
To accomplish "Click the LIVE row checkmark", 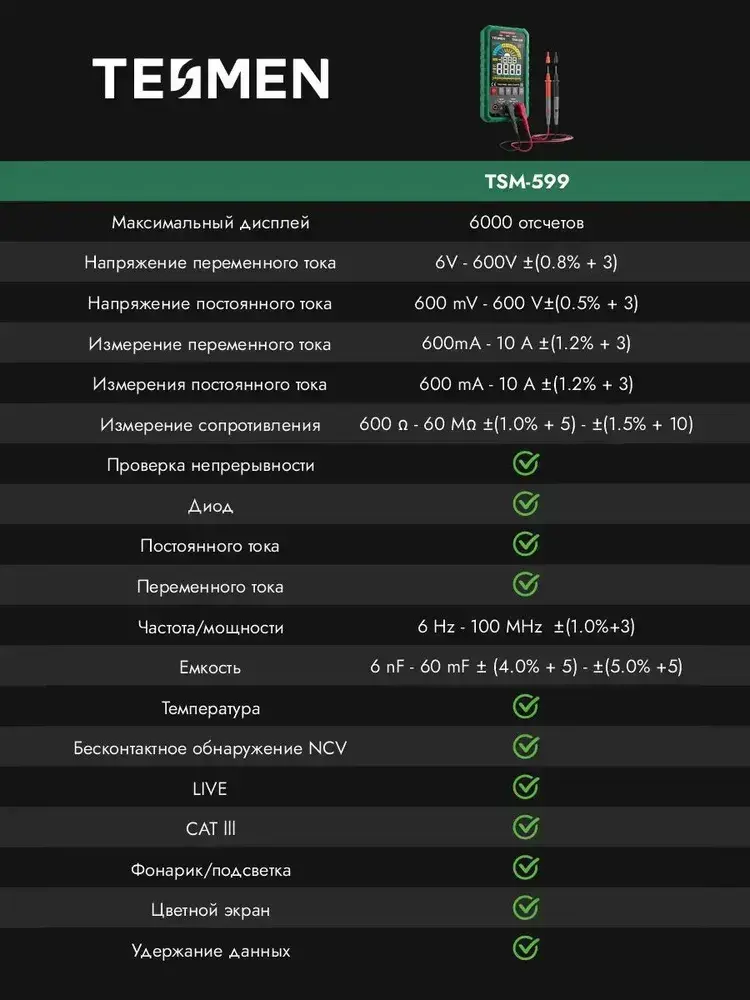I will pyautogui.click(x=526, y=788).
